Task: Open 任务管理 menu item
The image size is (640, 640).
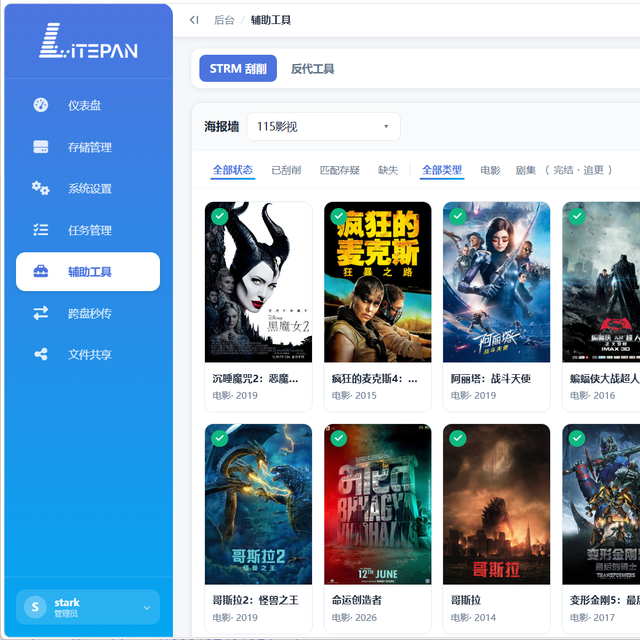Action: [88, 230]
